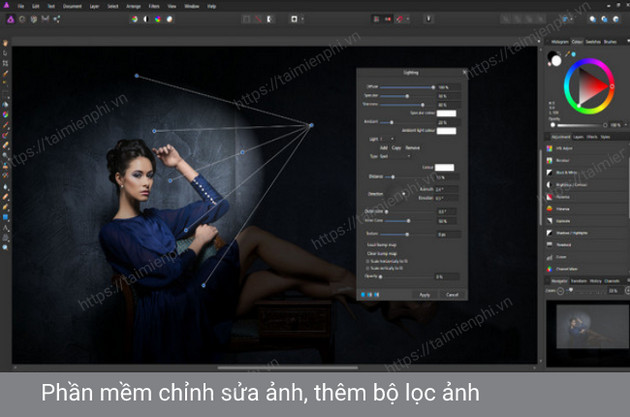Viewport: 630px width, 417px height.
Task: Select second split preview mode in Lighting dialog
Action: [x=370, y=294]
